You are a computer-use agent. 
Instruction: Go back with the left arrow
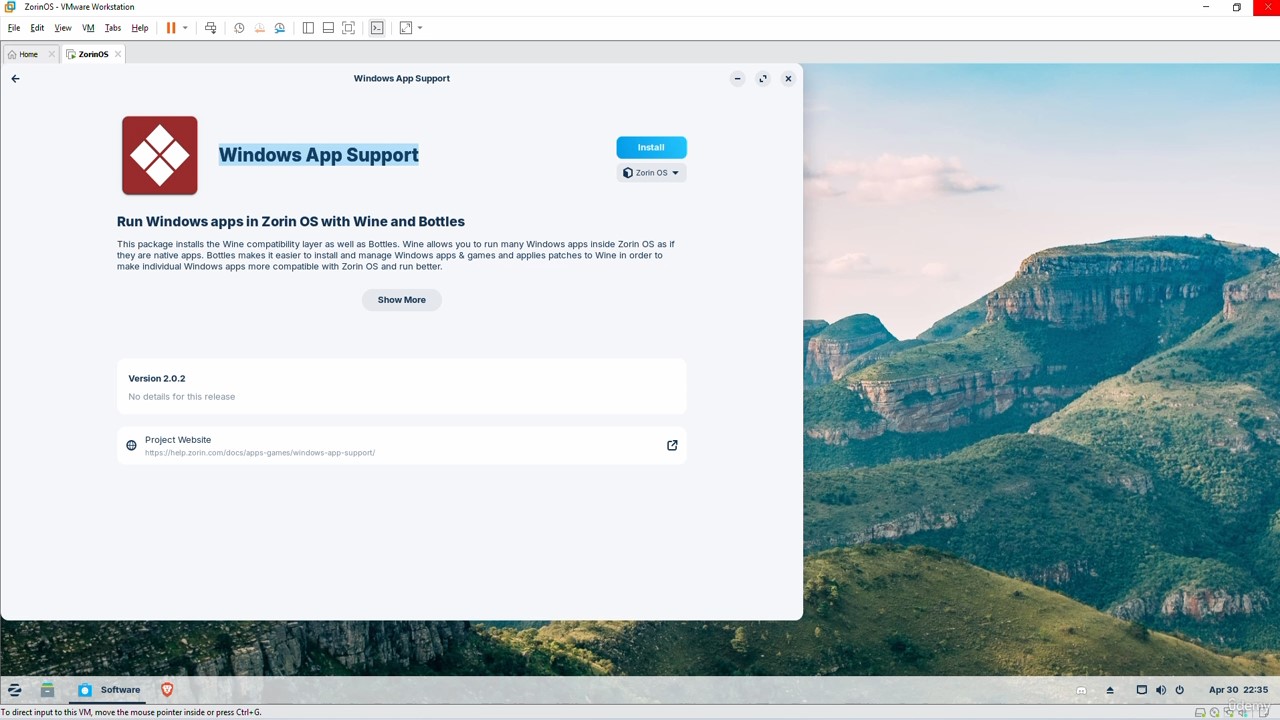click(15, 78)
